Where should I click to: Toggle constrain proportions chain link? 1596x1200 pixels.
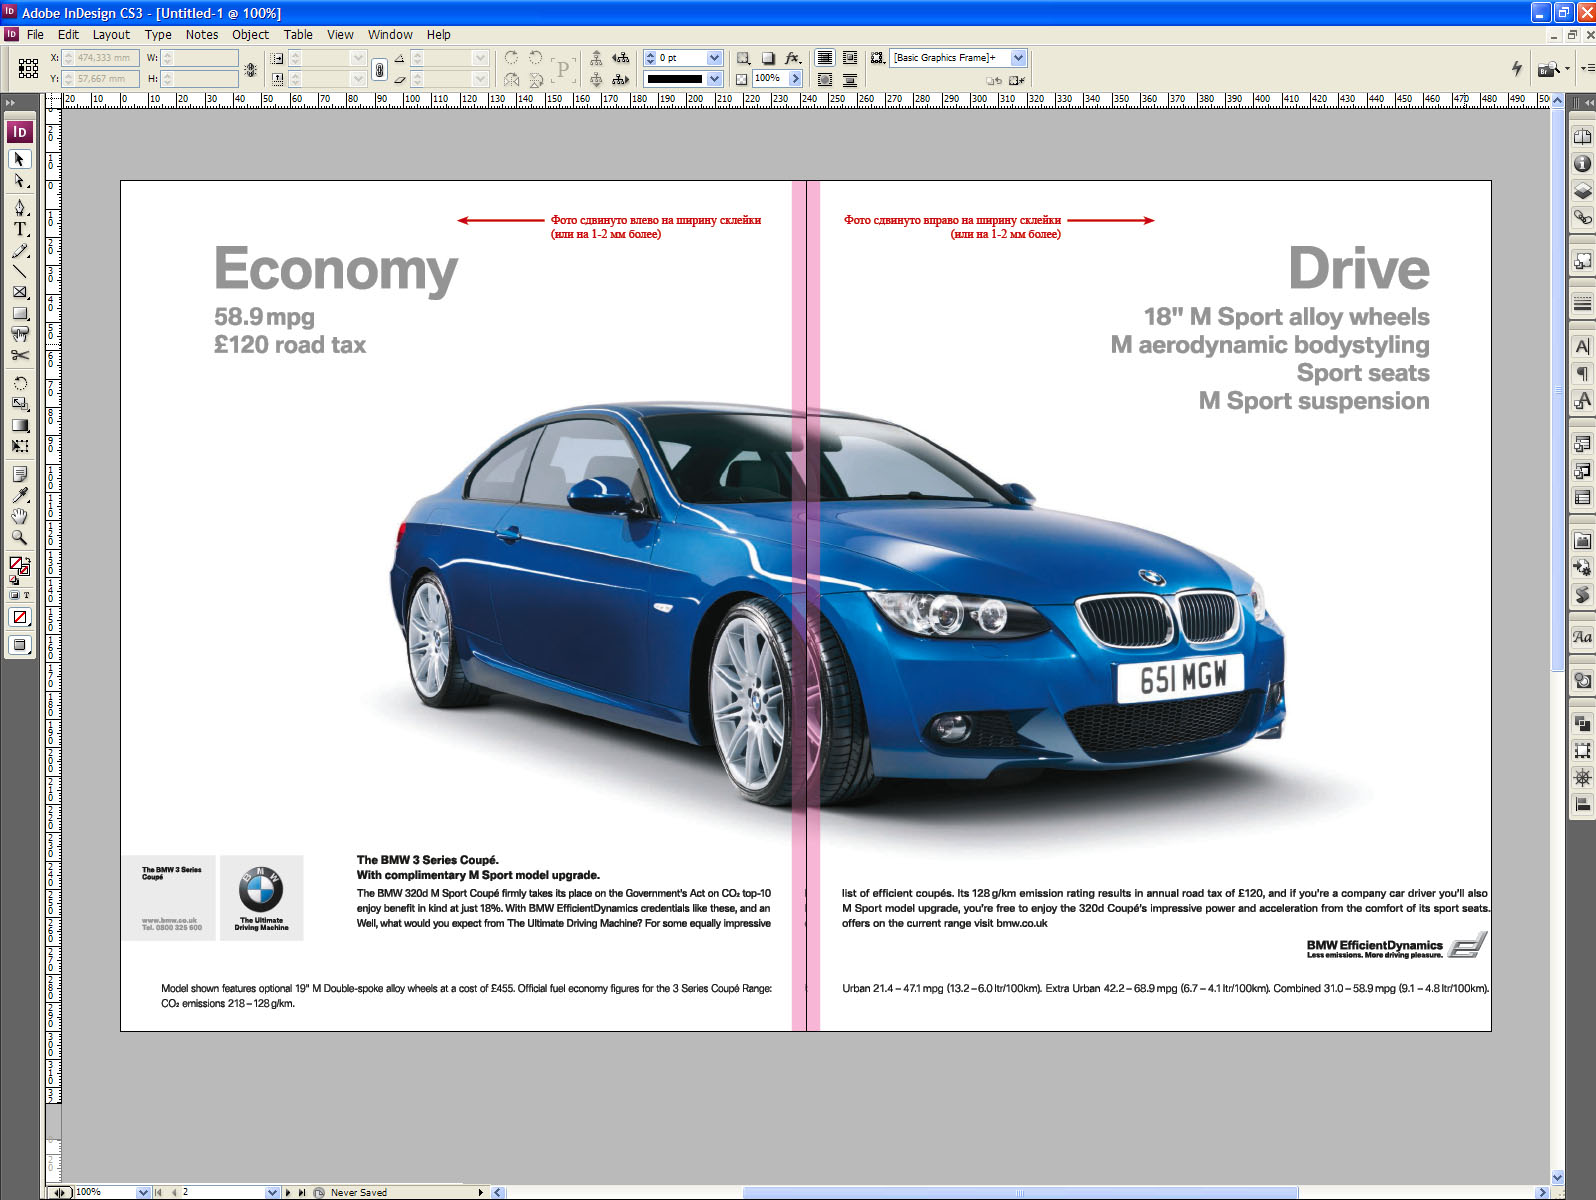(379, 69)
